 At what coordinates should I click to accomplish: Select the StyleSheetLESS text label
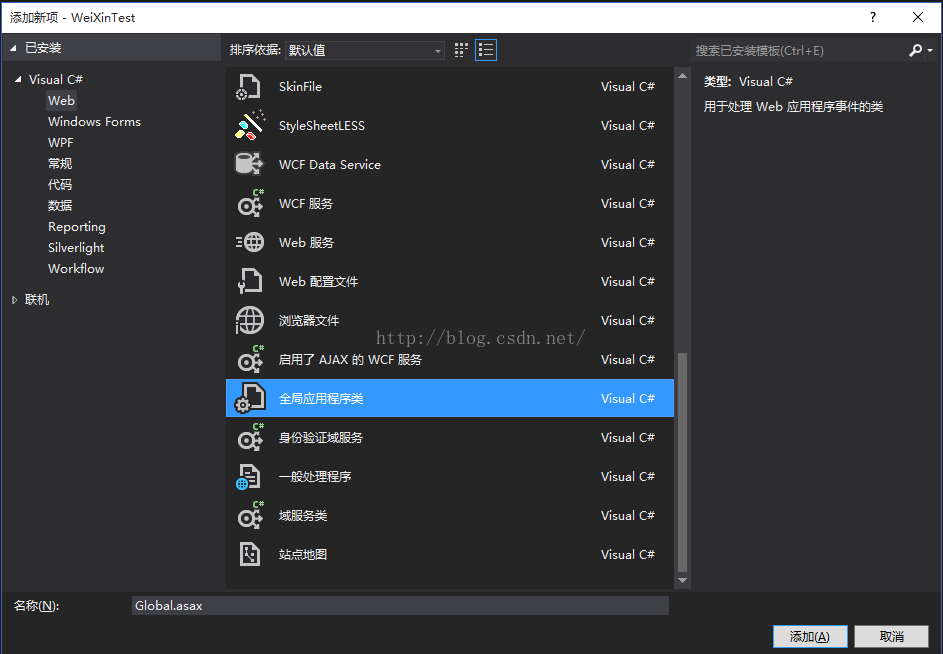(x=322, y=125)
